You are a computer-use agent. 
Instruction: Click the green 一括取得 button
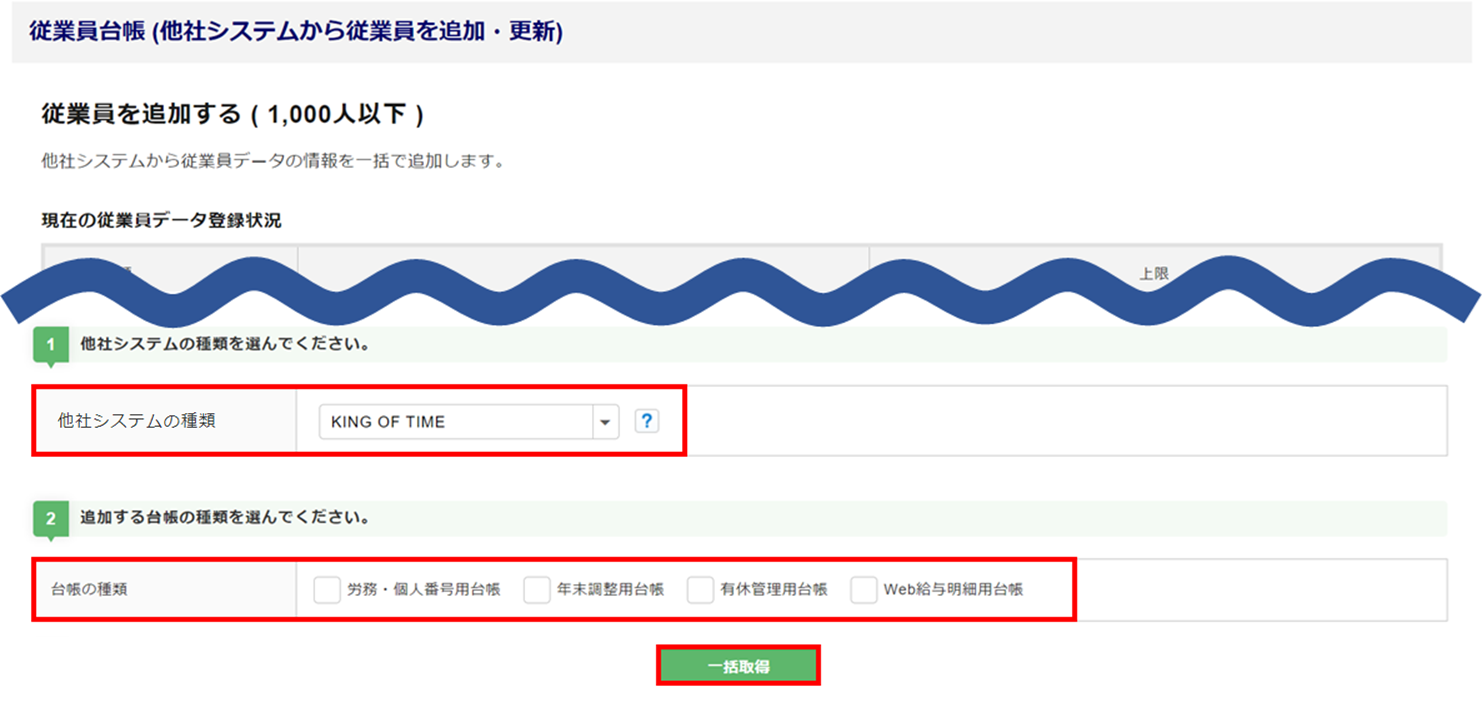pos(739,666)
